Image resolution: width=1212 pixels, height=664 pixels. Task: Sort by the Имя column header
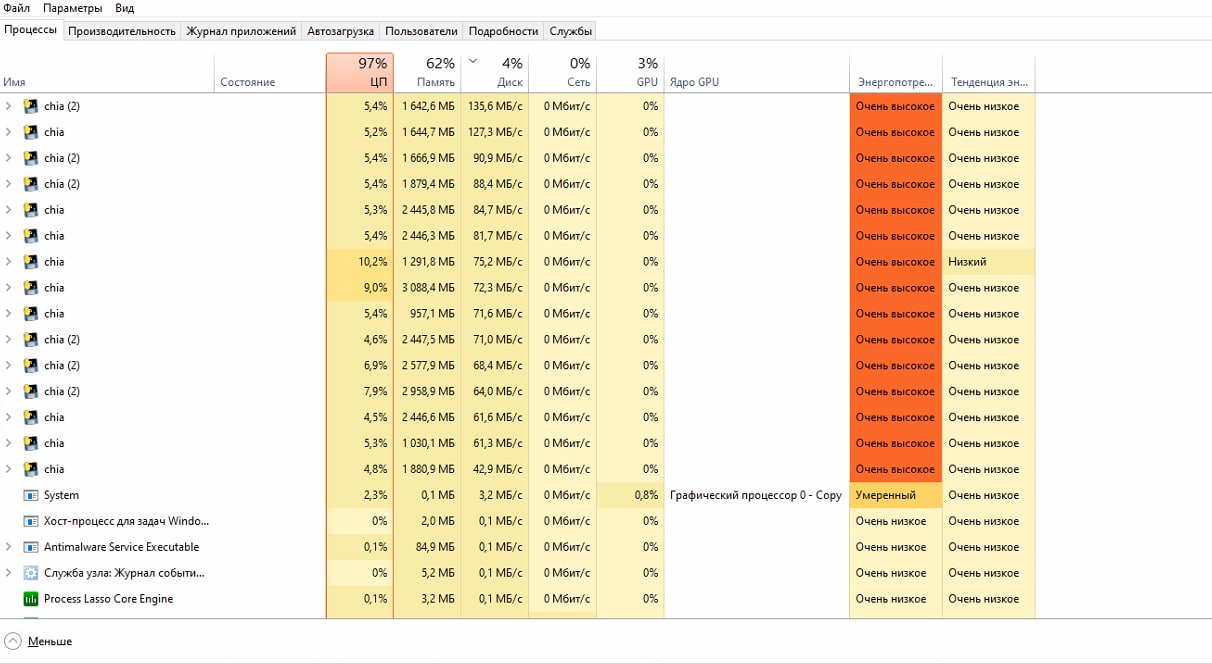[107, 73]
